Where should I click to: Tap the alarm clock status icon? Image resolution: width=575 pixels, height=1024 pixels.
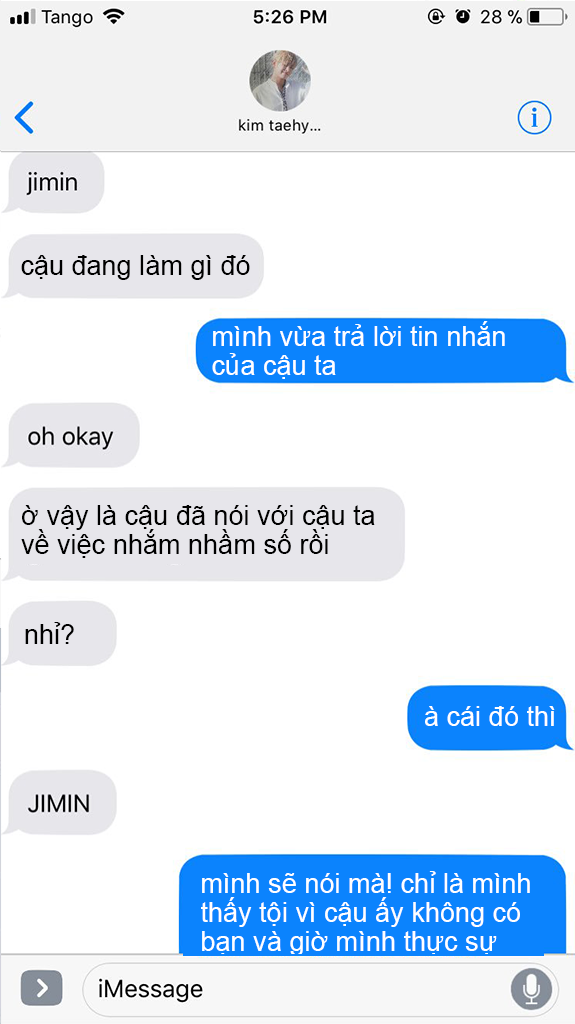(x=463, y=17)
